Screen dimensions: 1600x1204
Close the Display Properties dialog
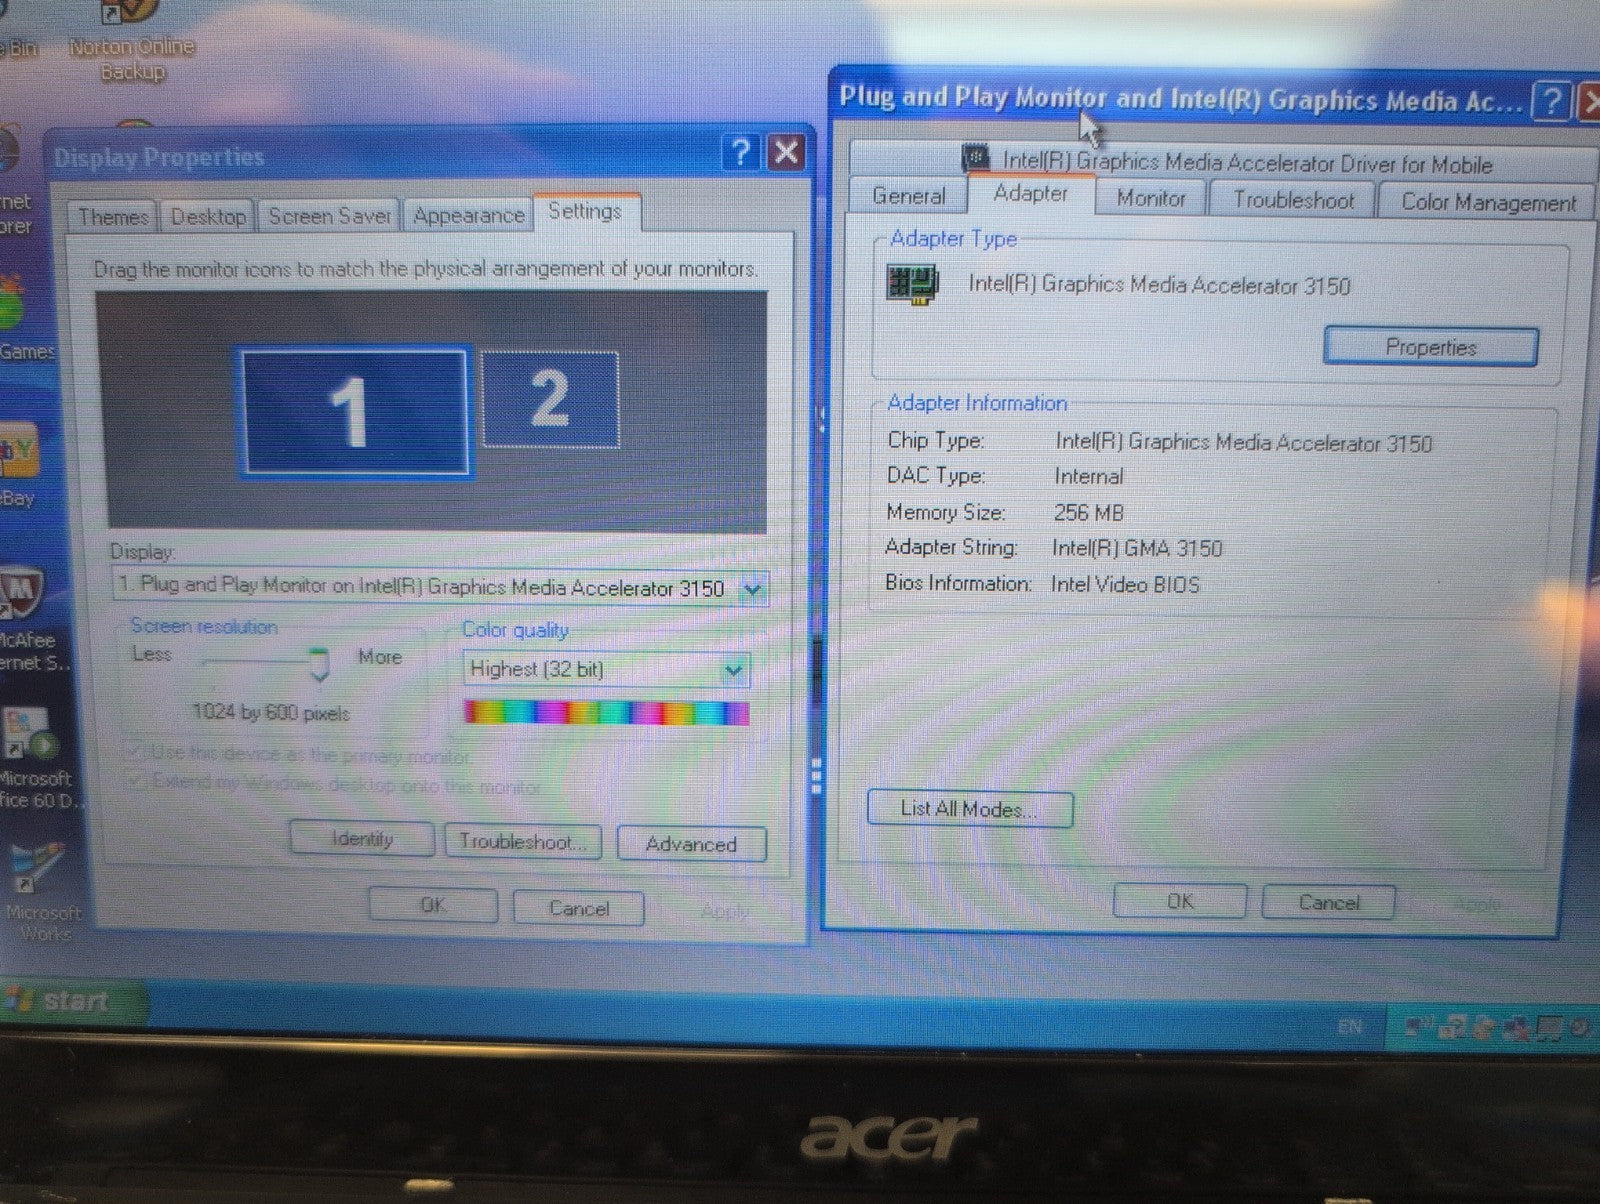787,152
